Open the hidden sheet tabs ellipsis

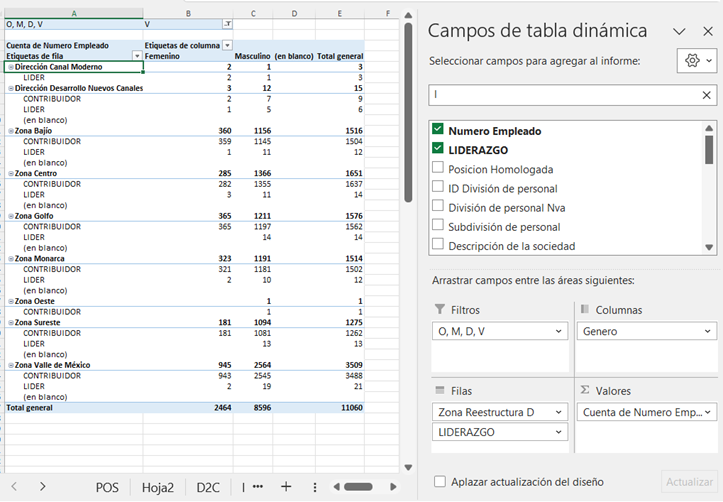pyautogui.click(x=258, y=487)
